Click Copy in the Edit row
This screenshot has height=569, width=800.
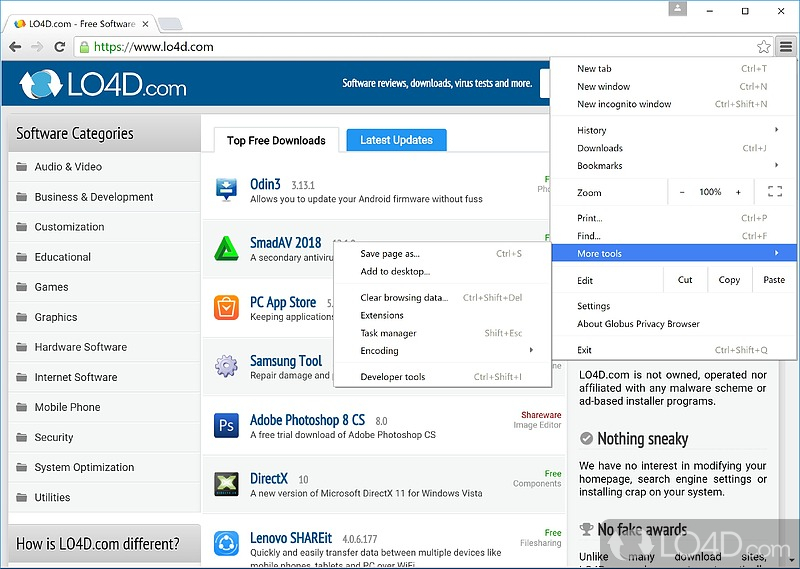tap(729, 280)
